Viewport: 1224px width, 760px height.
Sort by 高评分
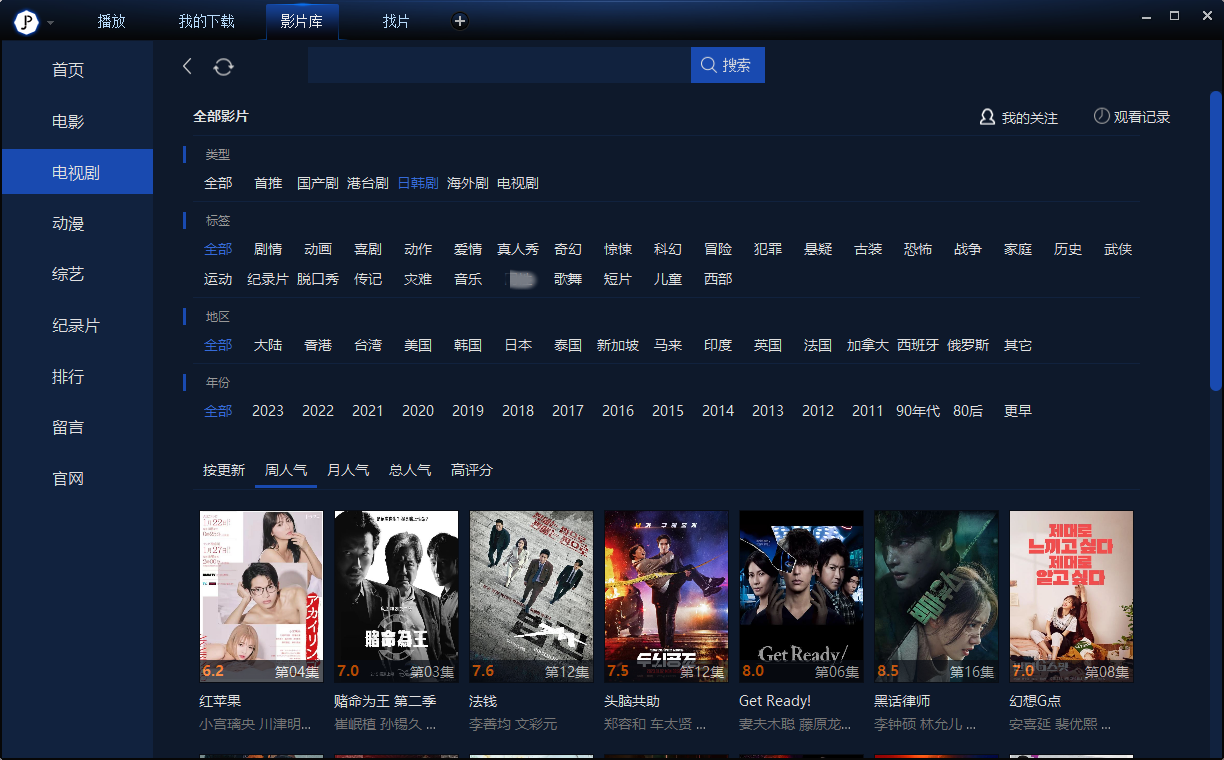pyautogui.click(x=471, y=470)
